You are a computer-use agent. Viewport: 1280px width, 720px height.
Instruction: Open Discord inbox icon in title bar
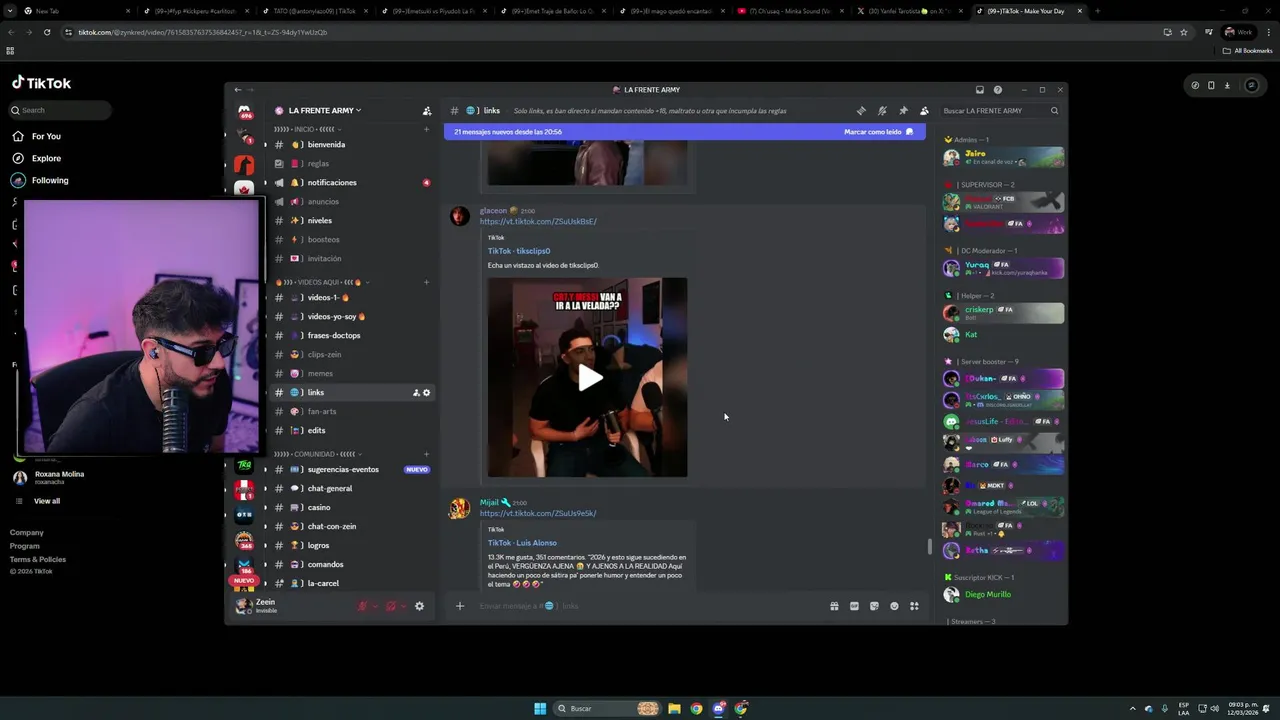pos(979,90)
